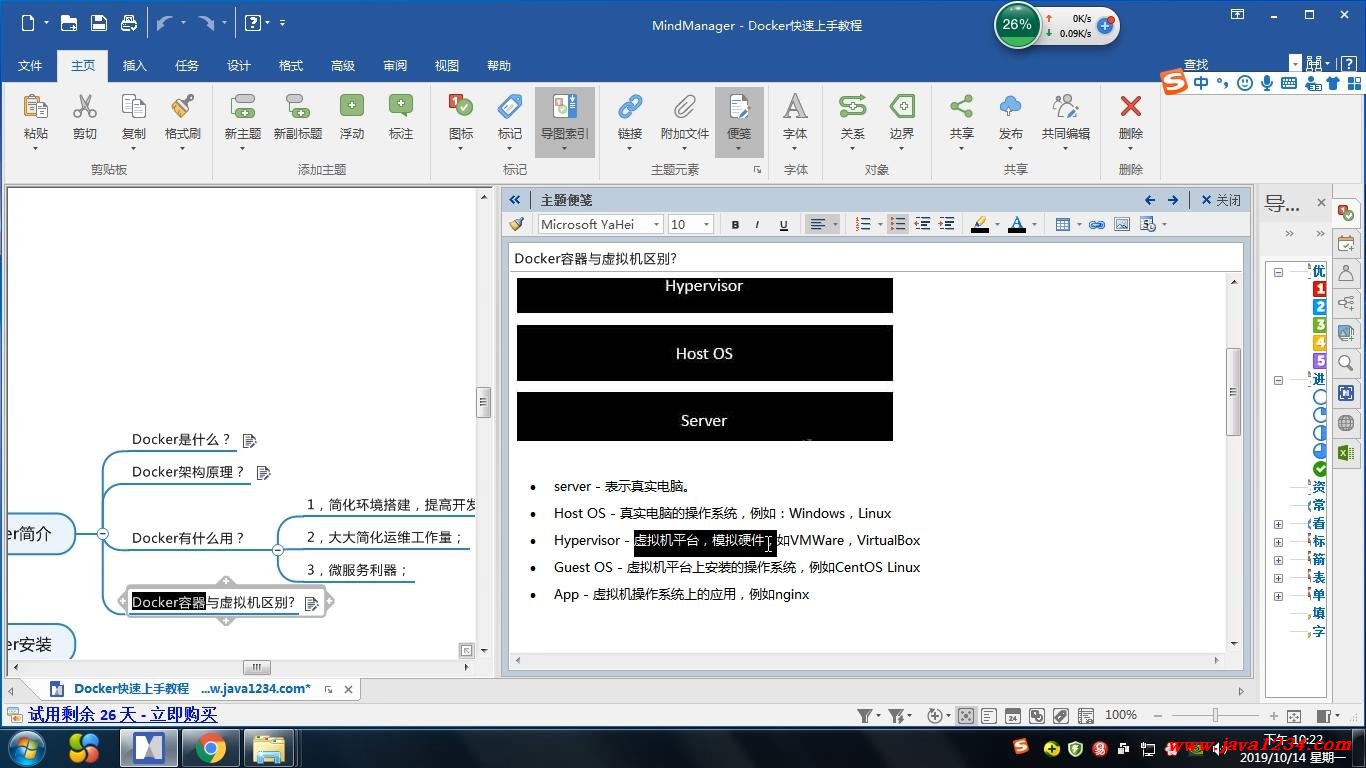Open note icon on Docker是什么 topic
This screenshot has width=1366, height=768.
250,440
